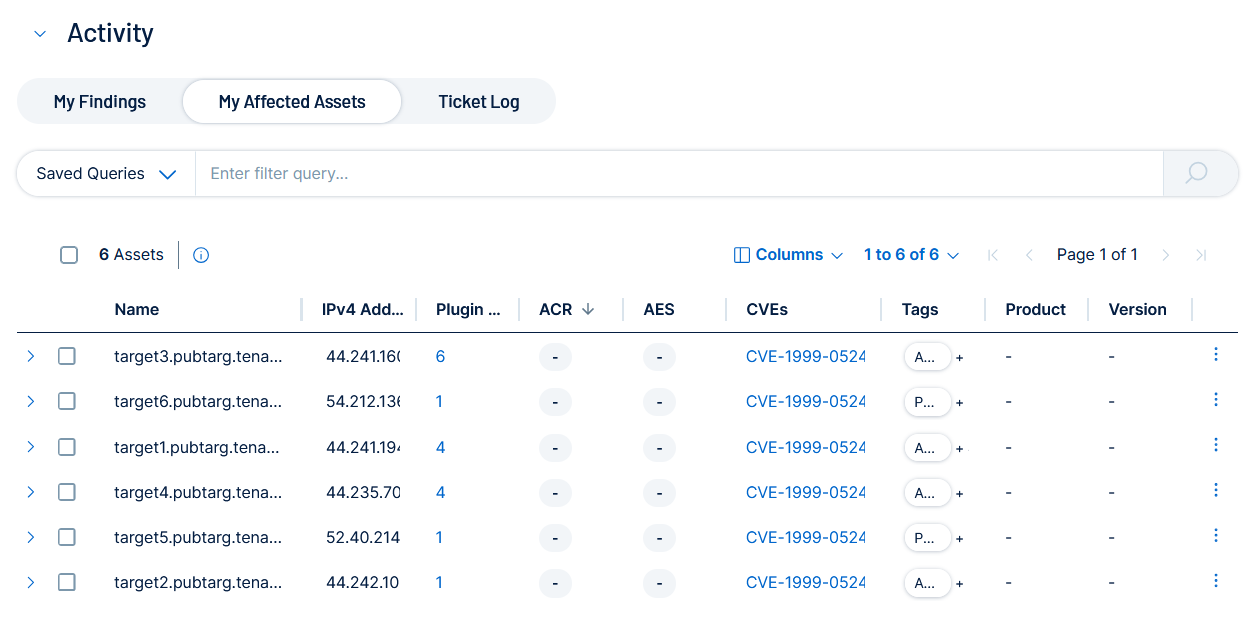Viewport: 1257px width, 627px height.
Task: Click the ACR sort arrow column header
Action: [x=588, y=310]
